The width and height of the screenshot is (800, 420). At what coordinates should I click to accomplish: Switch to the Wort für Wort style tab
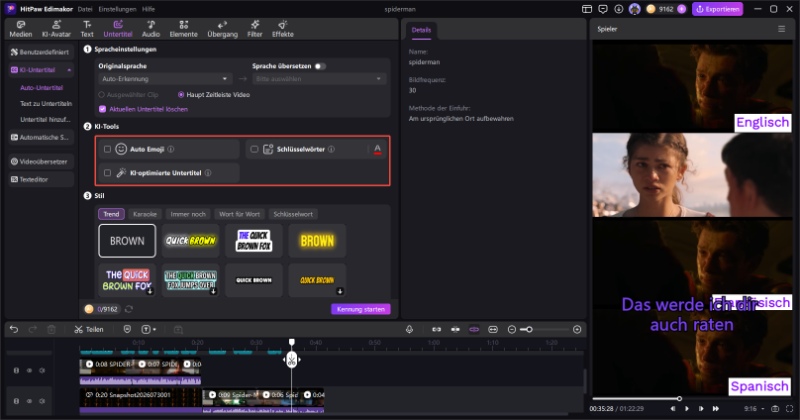tap(239, 214)
